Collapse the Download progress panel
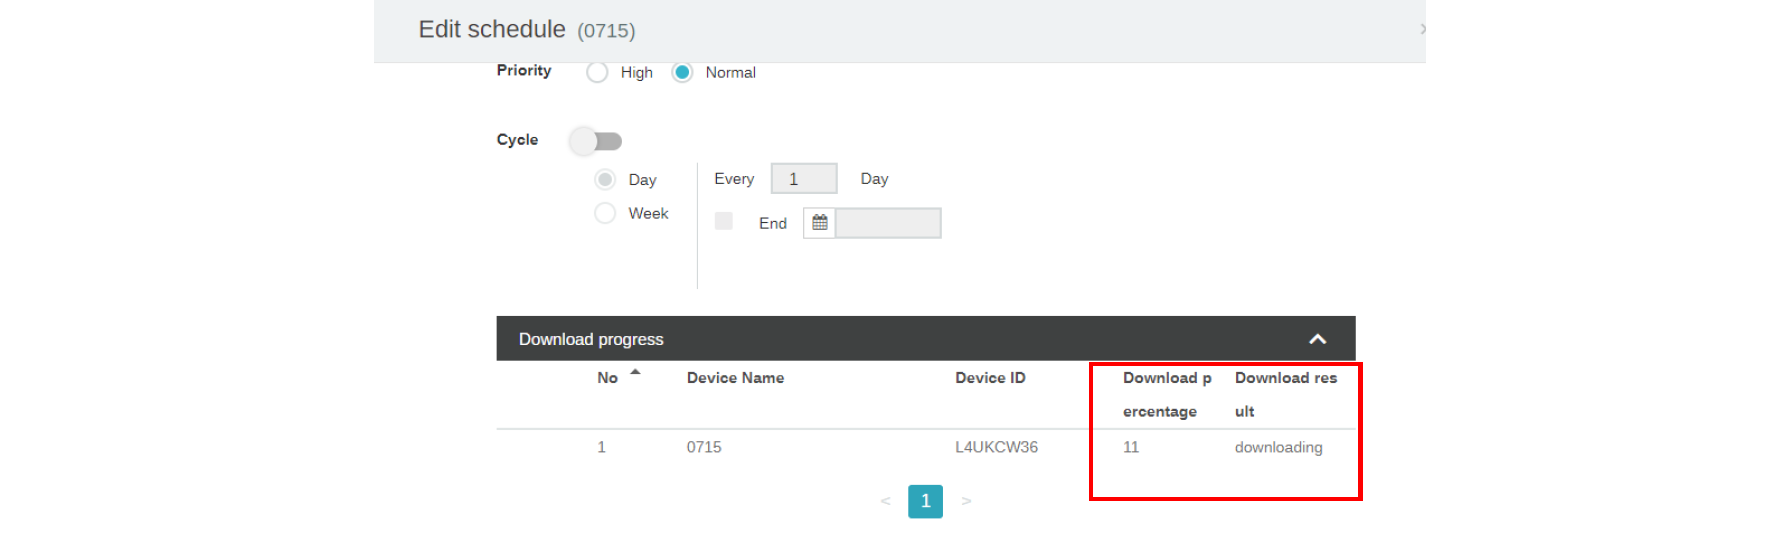This screenshot has height=533, width=1770. (1317, 340)
